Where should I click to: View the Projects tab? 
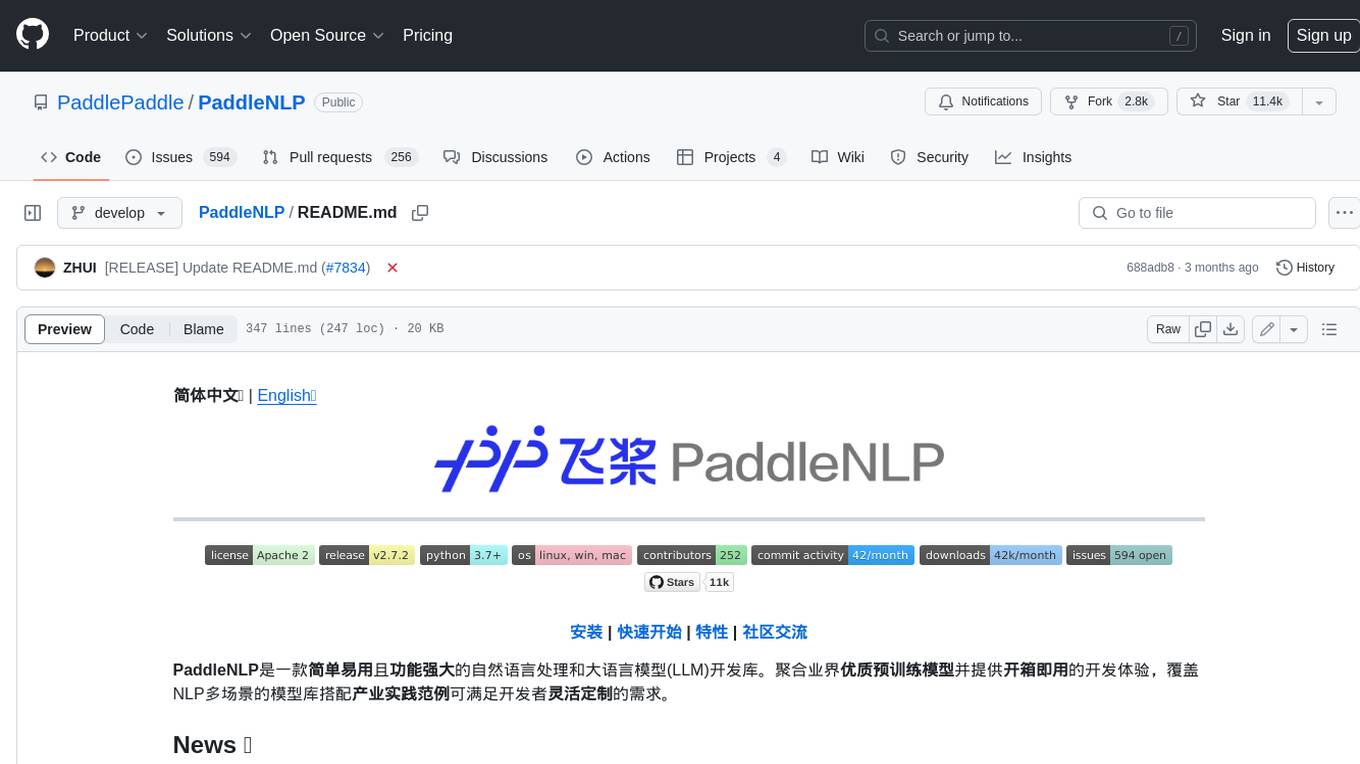[x=731, y=157]
